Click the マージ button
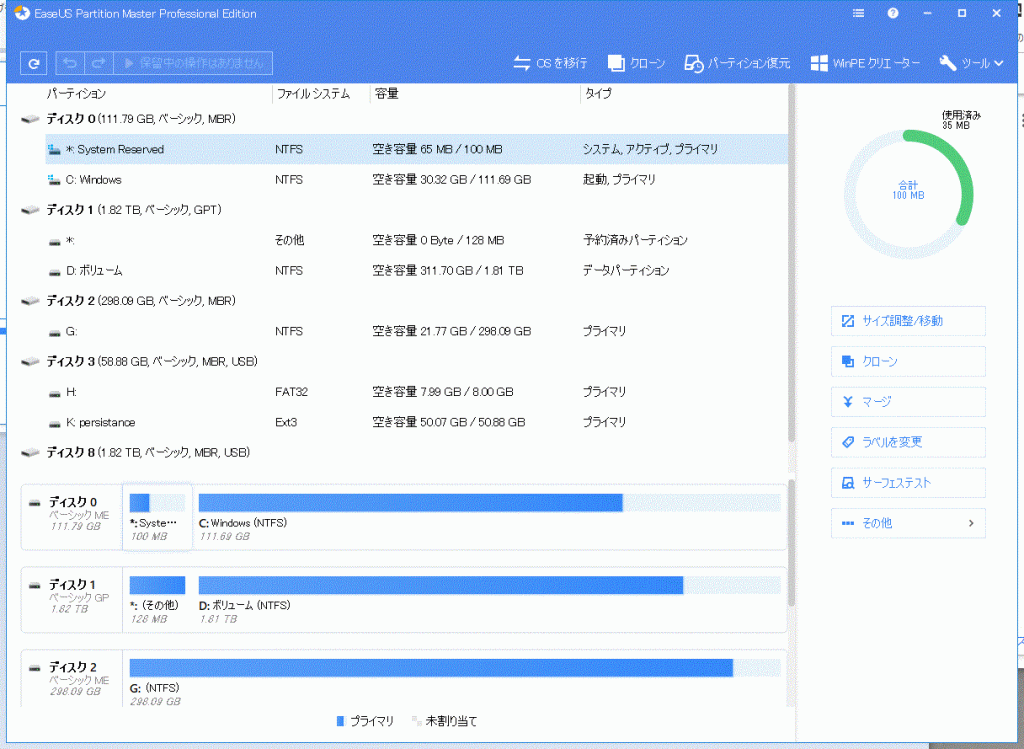This screenshot has width=1024, height=749. (x=908, y=402)
